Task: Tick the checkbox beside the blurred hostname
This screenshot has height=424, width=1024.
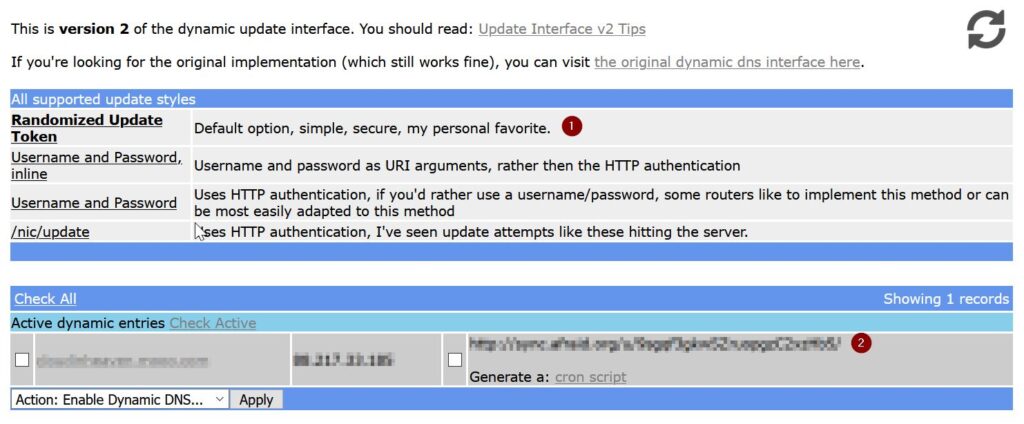Action: click(x=22, y=360)
